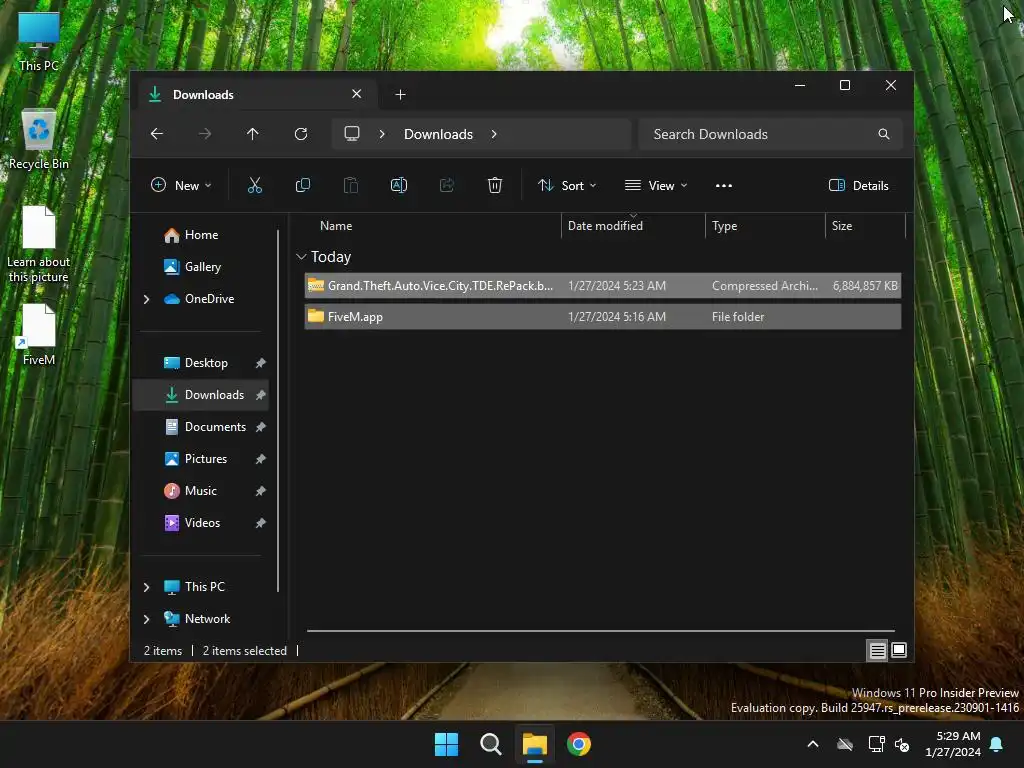
Task: Open This PC desktop icon
Action: coord(39,42)
